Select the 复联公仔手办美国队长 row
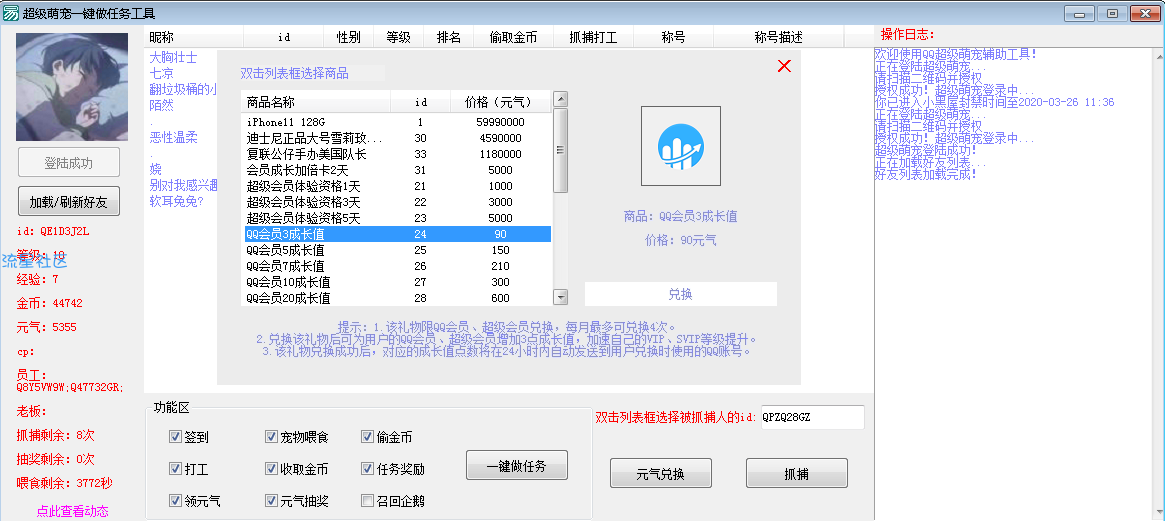 397,154
